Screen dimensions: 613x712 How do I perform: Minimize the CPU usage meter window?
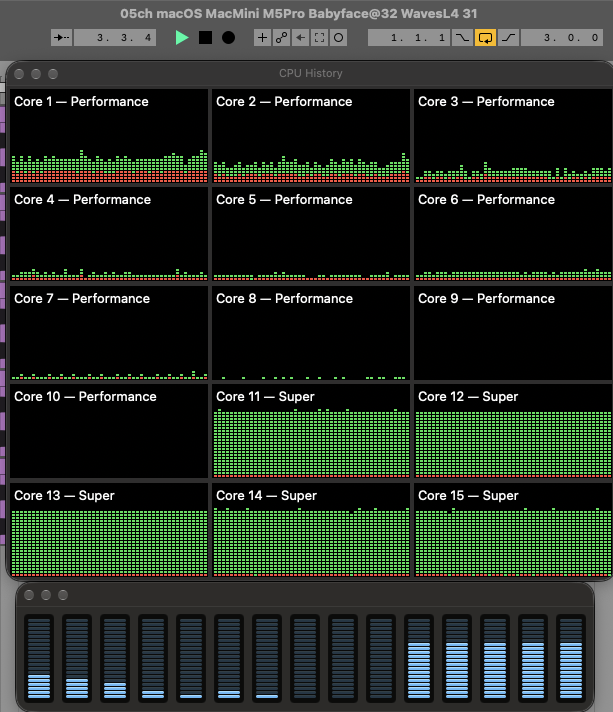(x=46, y=595)
